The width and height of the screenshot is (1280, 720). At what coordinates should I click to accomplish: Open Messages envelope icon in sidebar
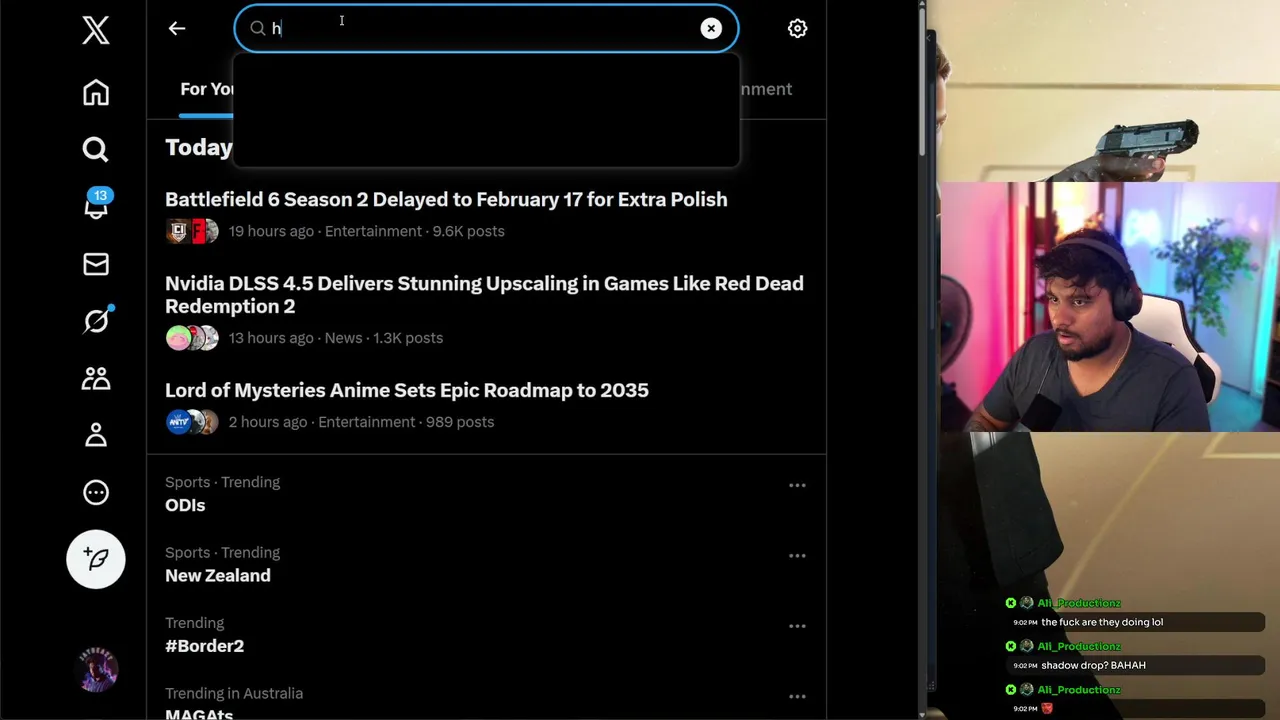click(96, 264)
